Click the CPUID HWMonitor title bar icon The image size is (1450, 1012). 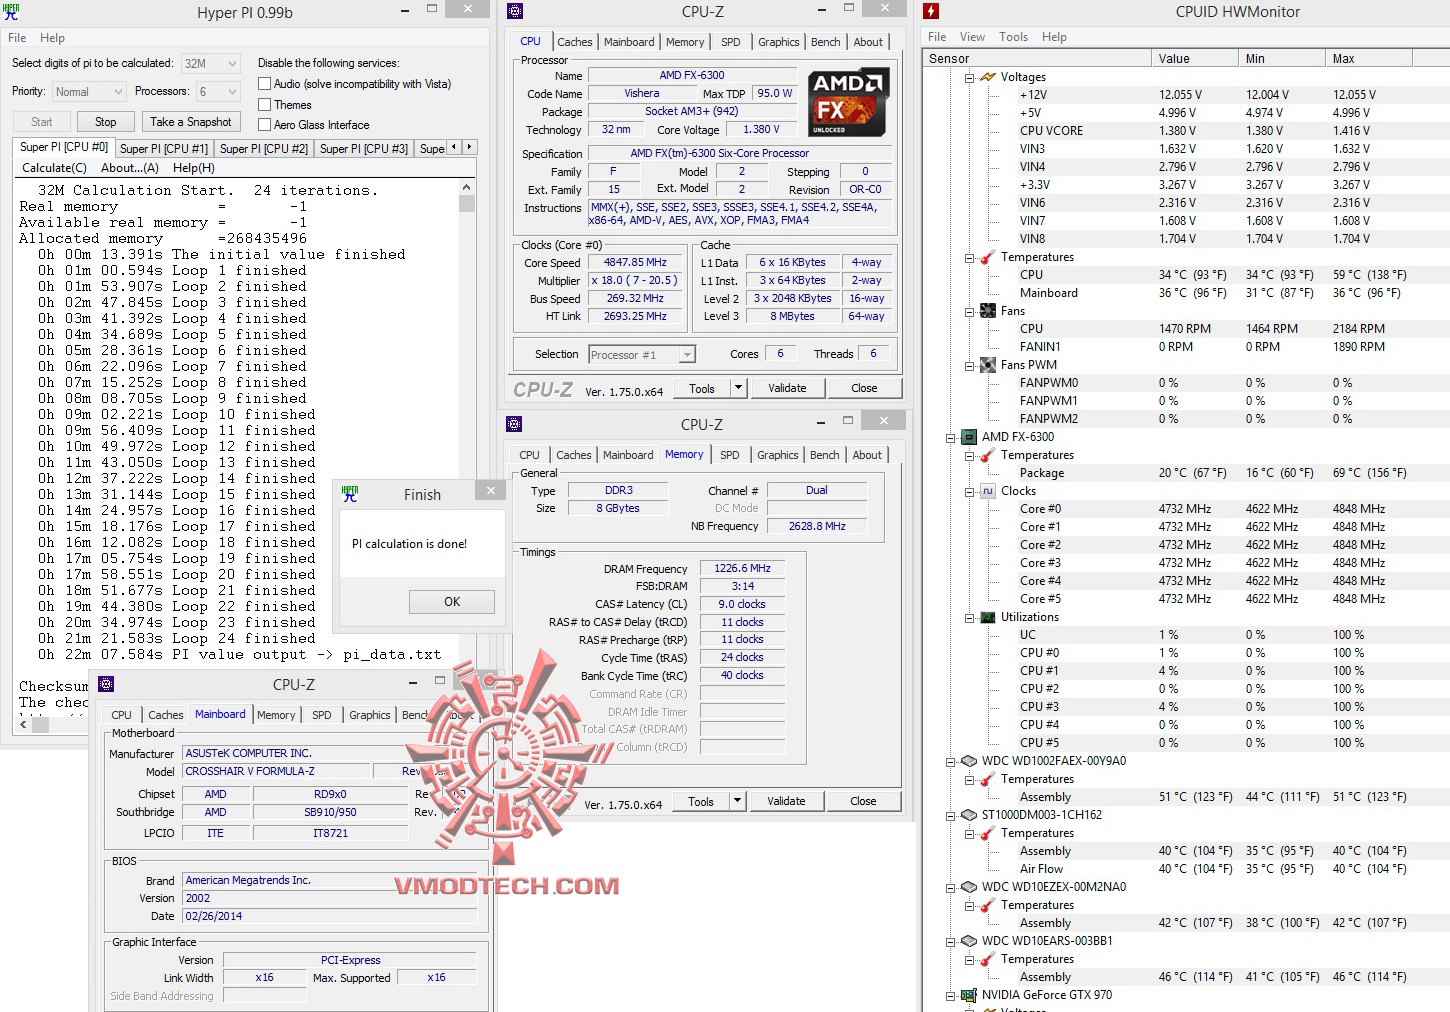pos(931,12)
